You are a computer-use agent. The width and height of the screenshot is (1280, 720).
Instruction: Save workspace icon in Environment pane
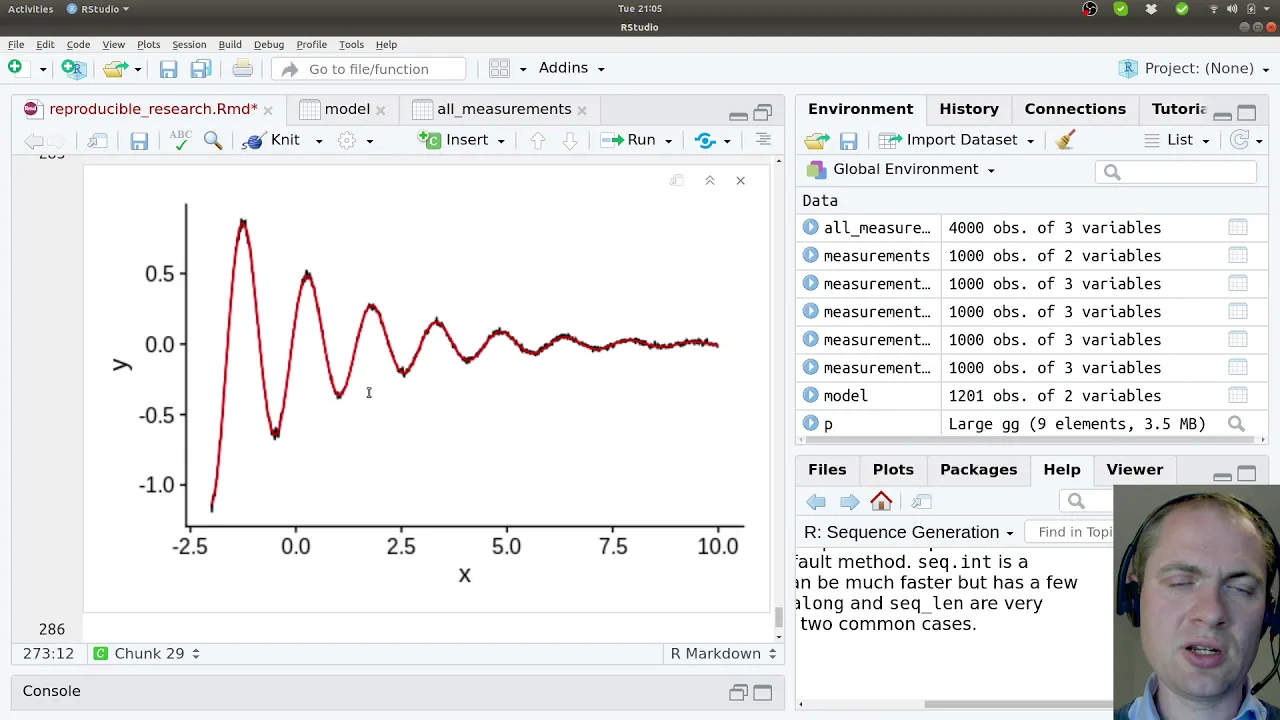pyautogui.click(x=848, y=140)
